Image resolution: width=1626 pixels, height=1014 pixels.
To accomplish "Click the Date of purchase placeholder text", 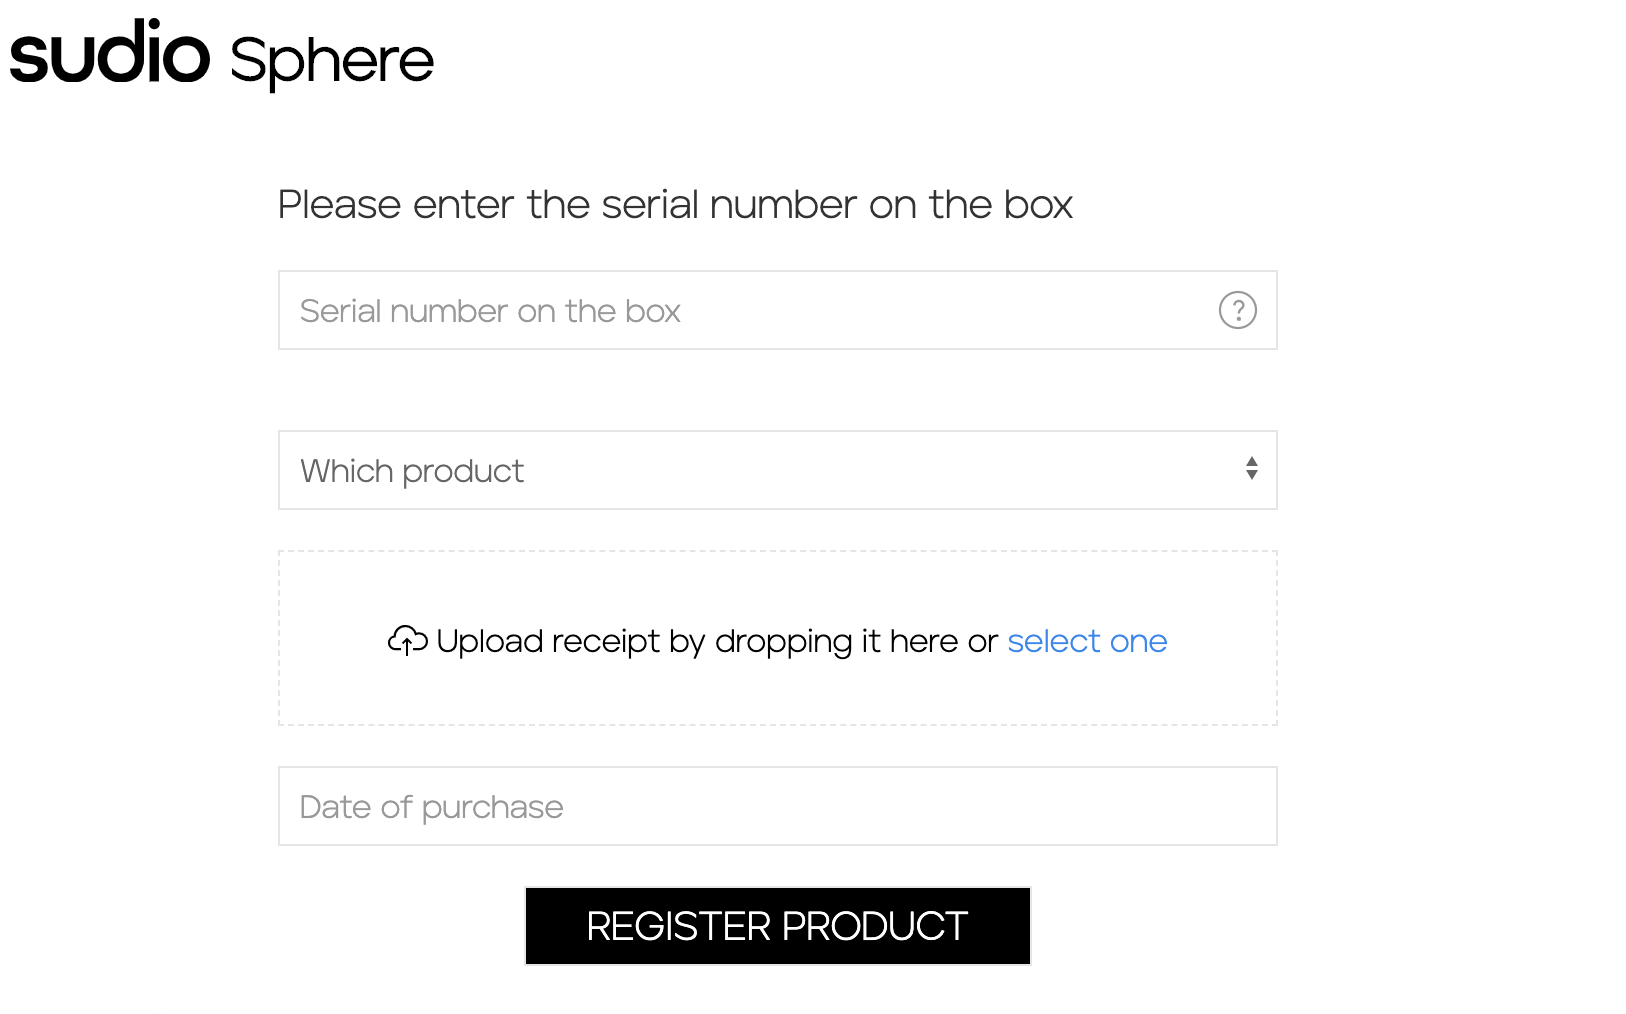I will (431, 807).
